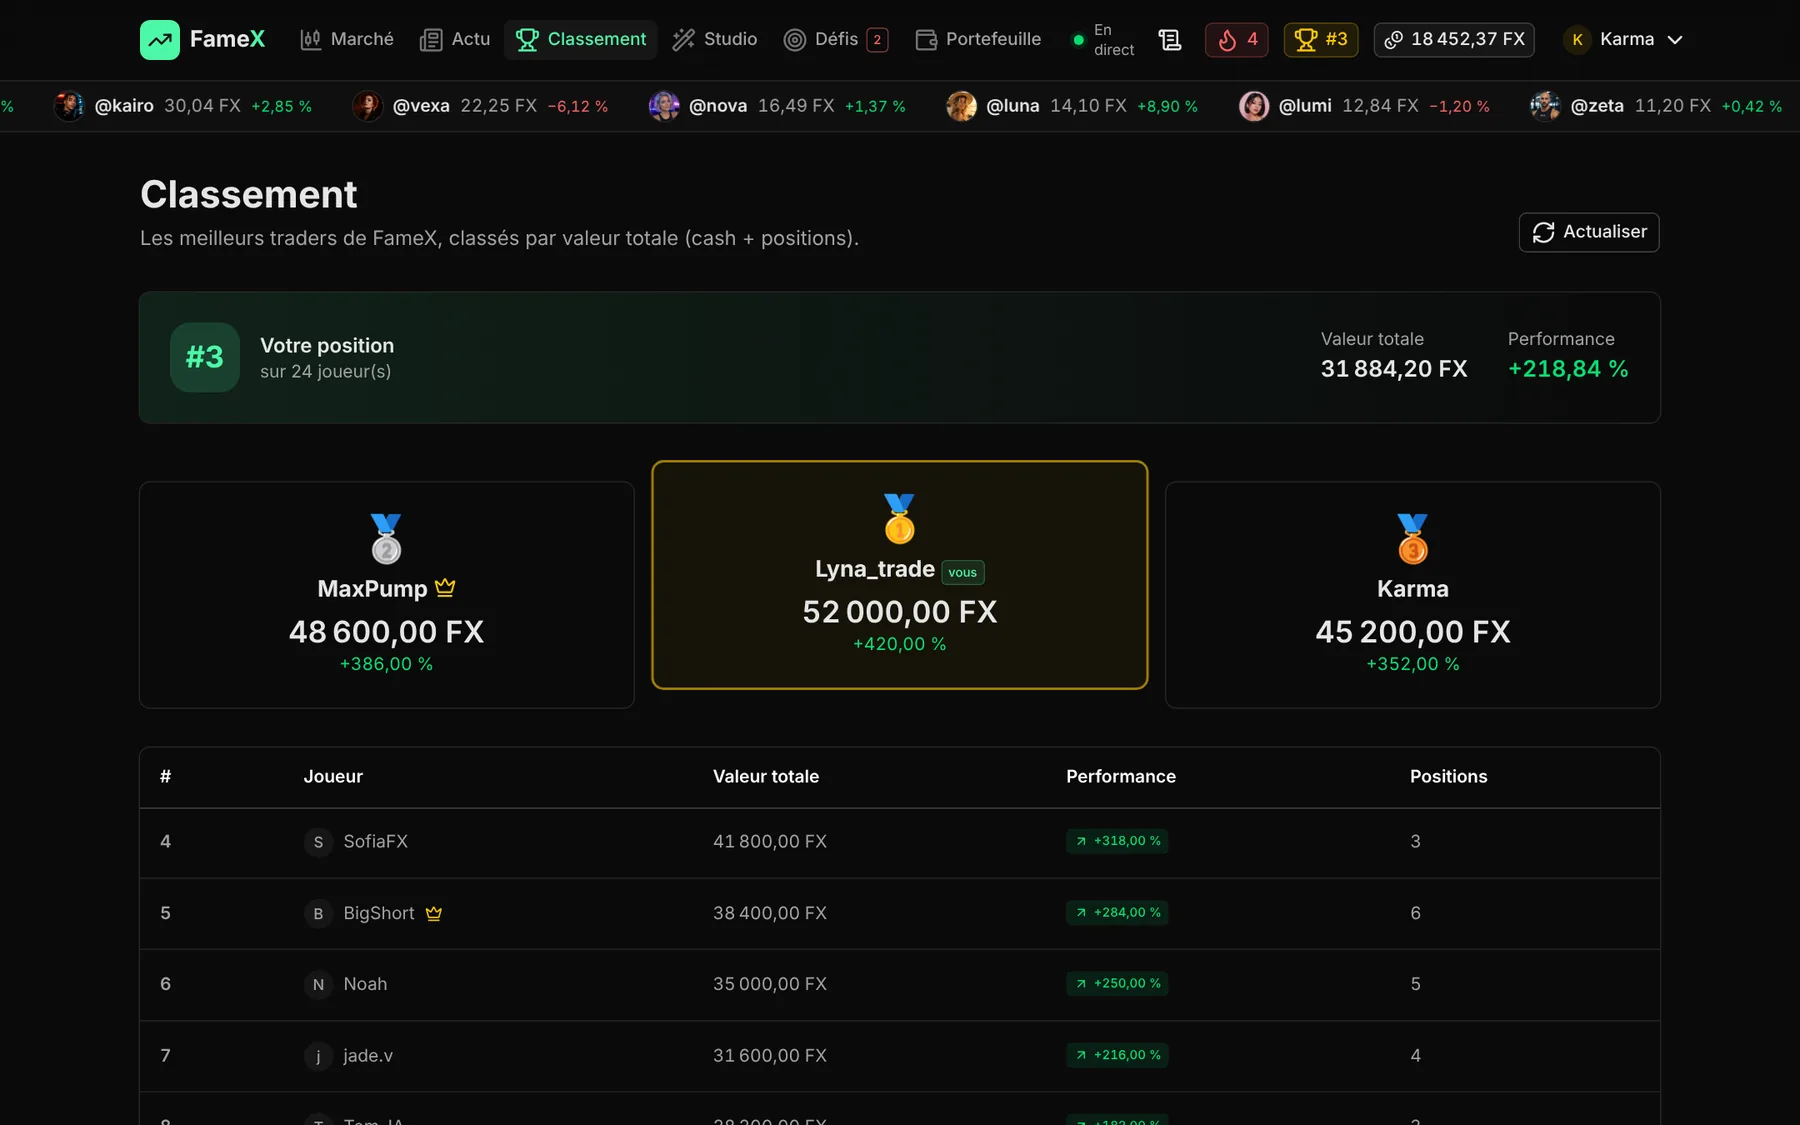Image resolution: width=1800 pixels, height=1125 pixels.
Task: Open the Studio tab
Action: (x=715, y=40)
